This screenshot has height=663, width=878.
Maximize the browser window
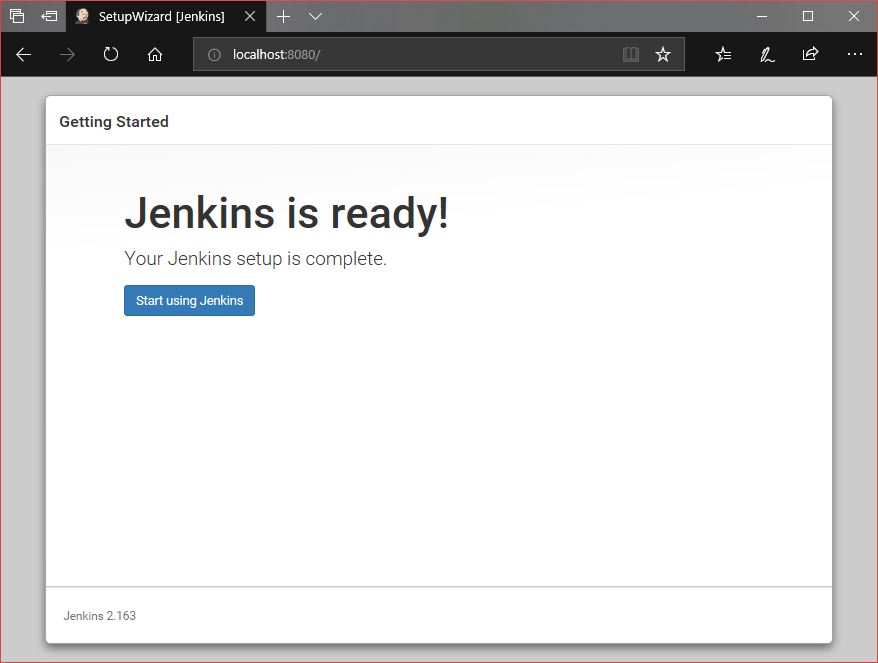(x=808, y=16)
